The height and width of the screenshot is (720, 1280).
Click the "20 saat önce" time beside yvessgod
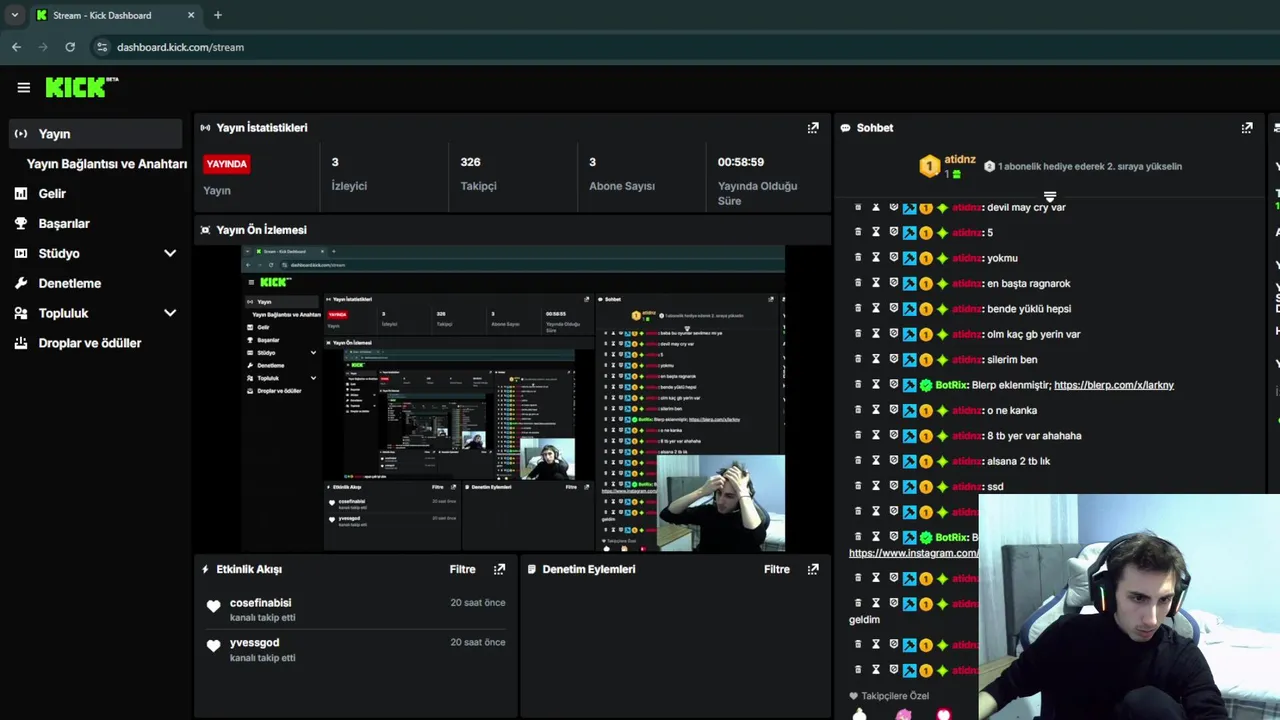pyautogui.click(x=478, y=643)
